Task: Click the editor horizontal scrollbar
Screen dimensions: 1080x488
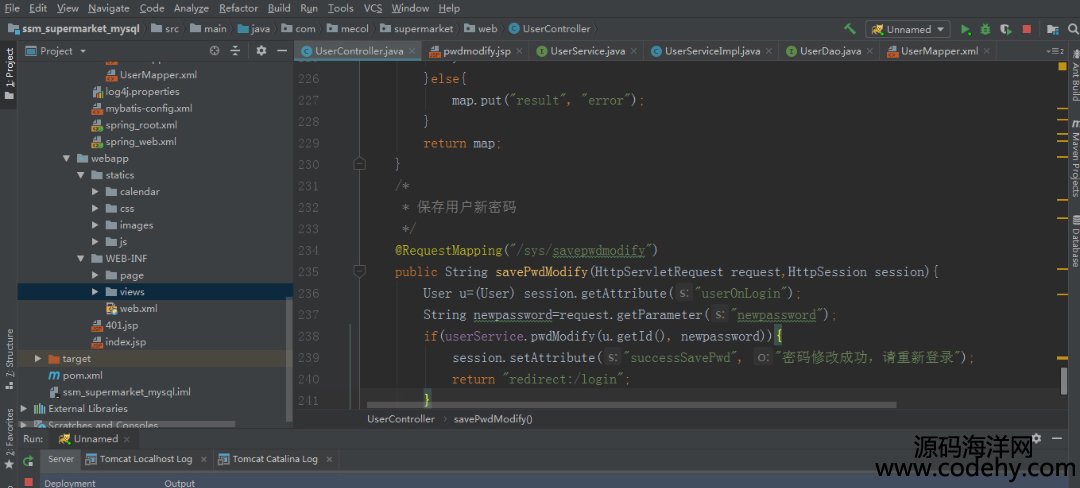Action: tap(632, 405)
